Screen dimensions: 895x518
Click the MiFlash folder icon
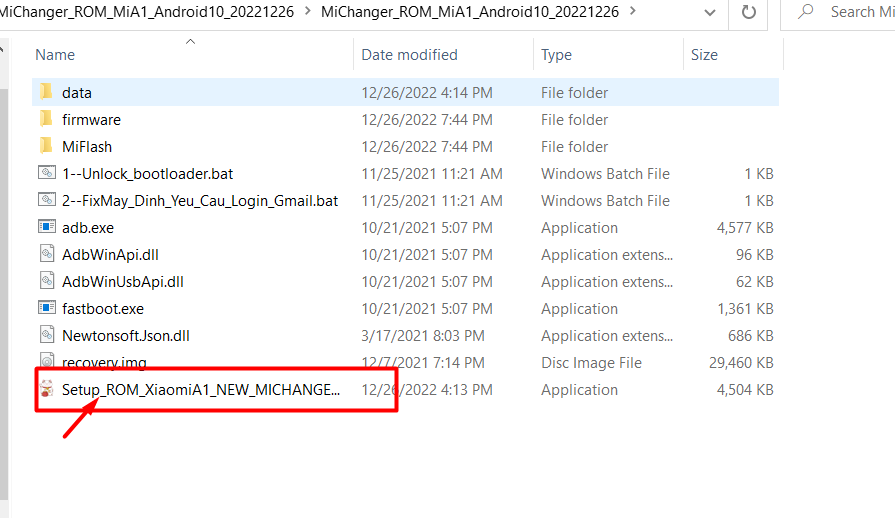46,146
